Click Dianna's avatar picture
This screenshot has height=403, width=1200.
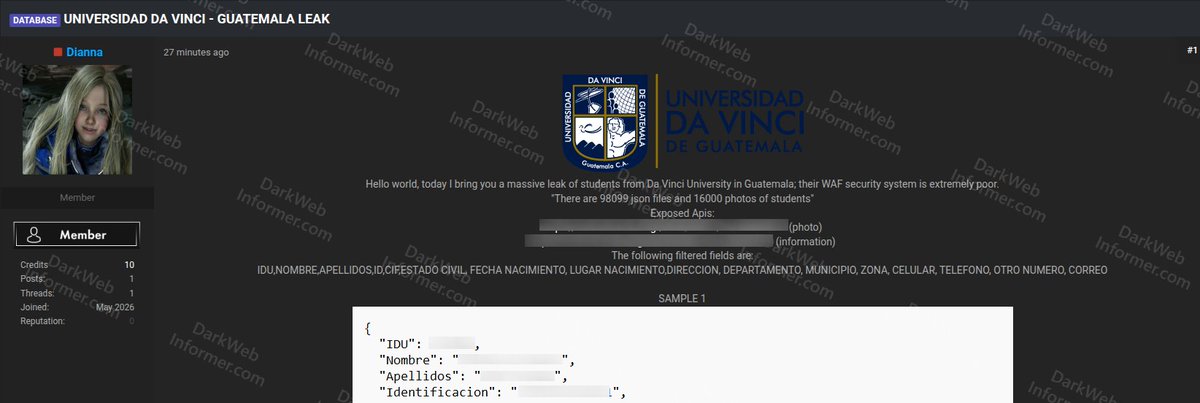pyautogui.click(x=77, y=120)
